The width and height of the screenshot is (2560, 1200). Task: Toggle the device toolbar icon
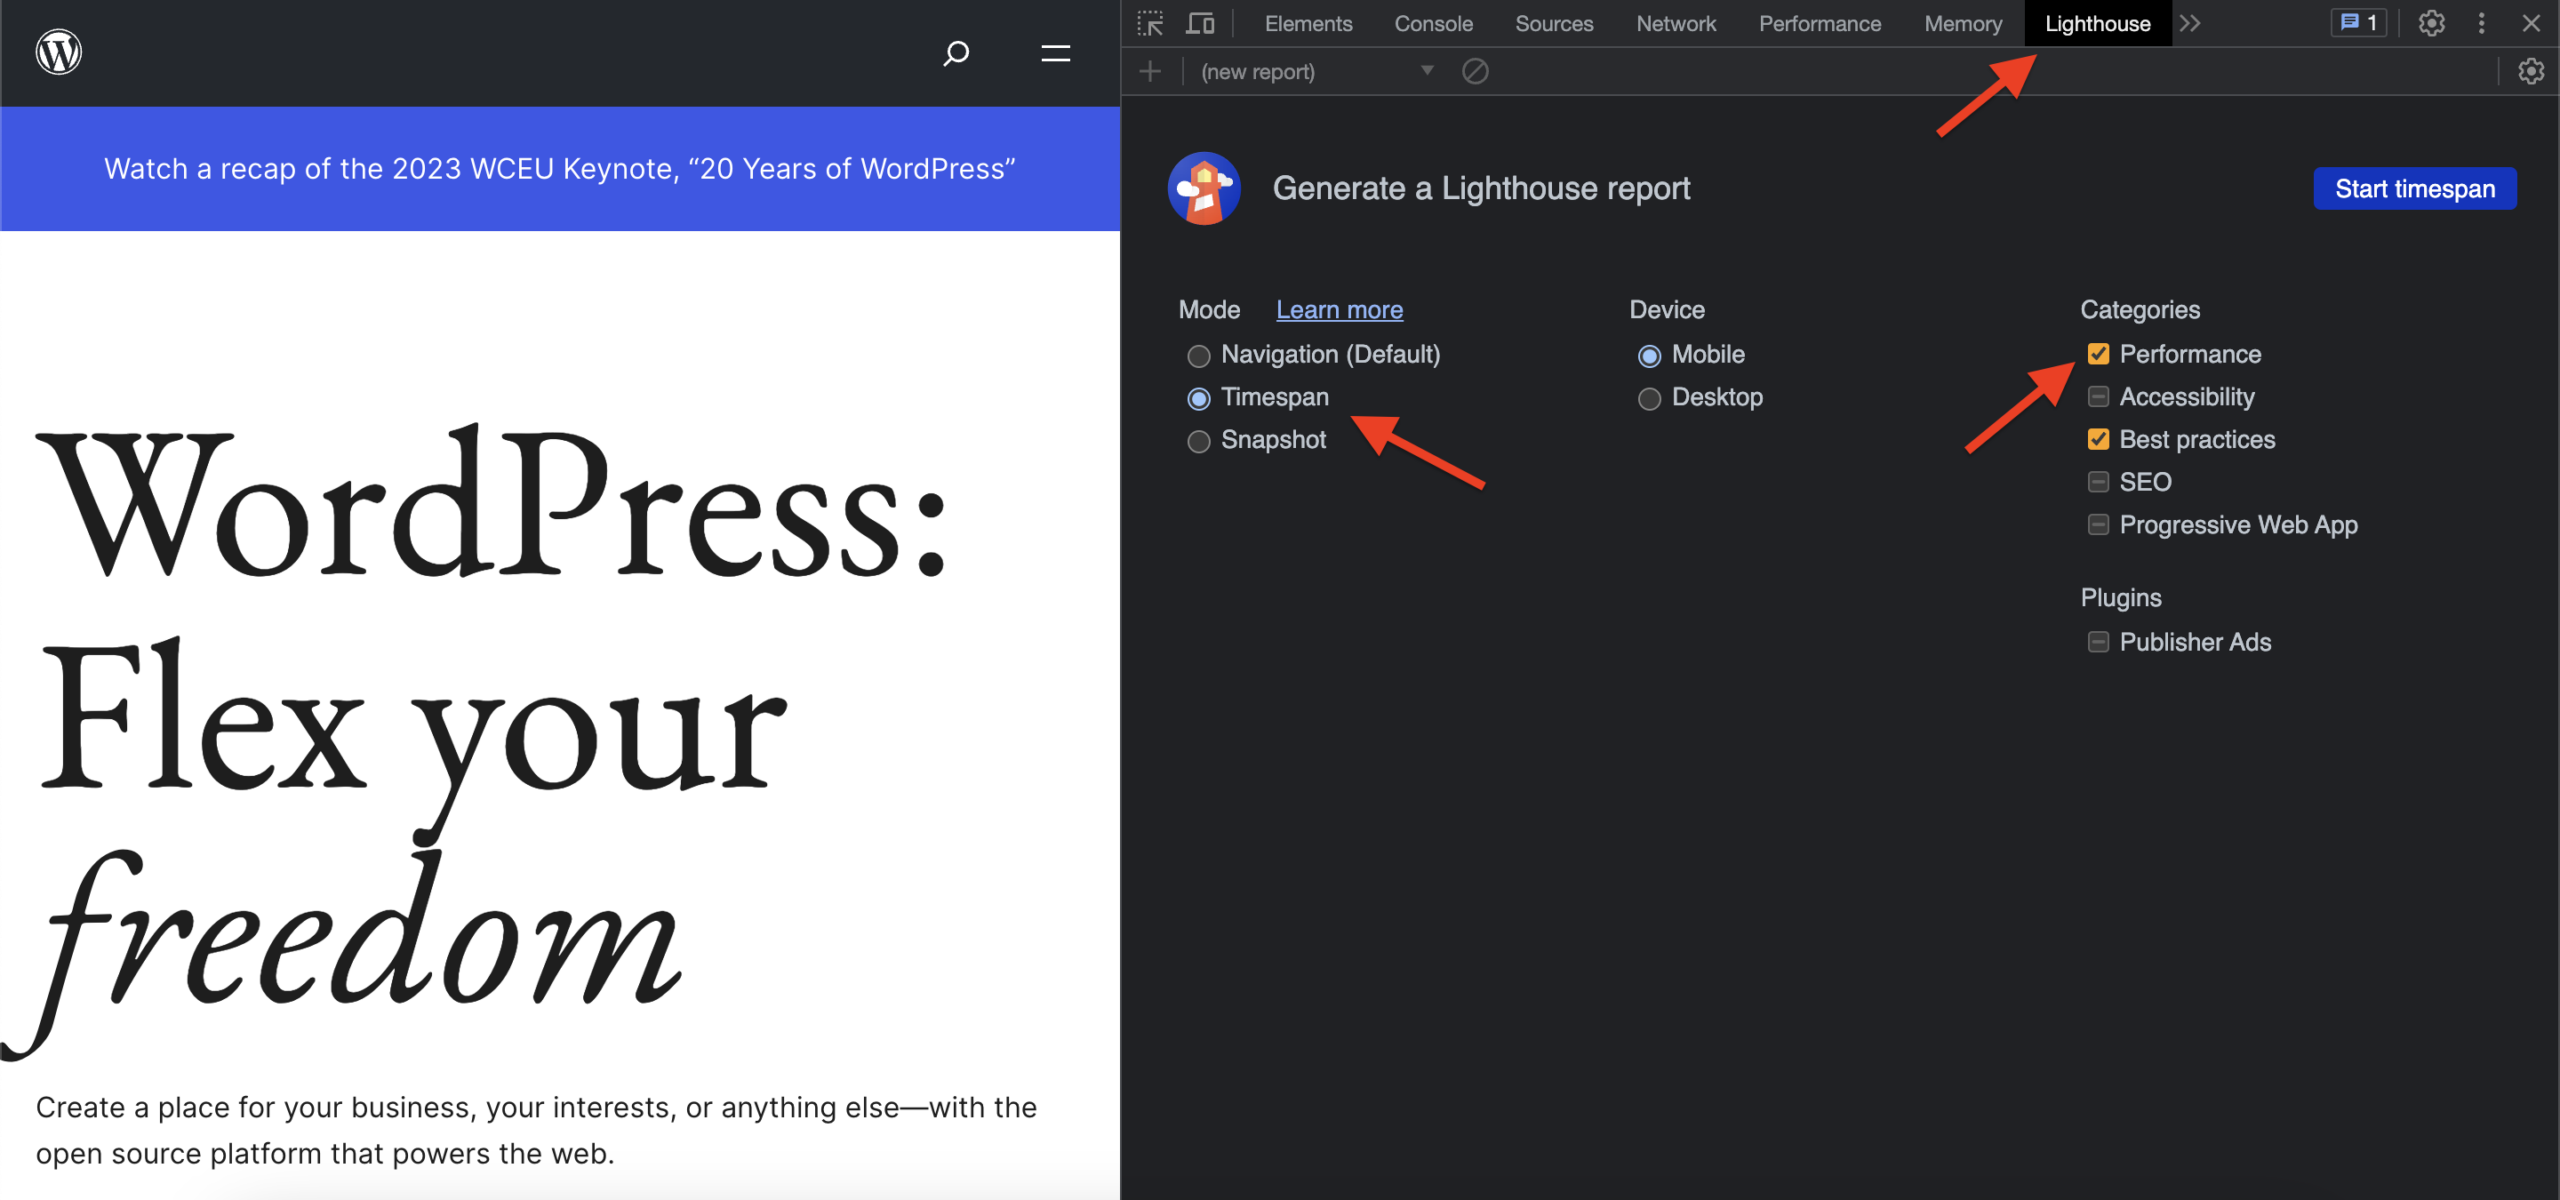1200,23
